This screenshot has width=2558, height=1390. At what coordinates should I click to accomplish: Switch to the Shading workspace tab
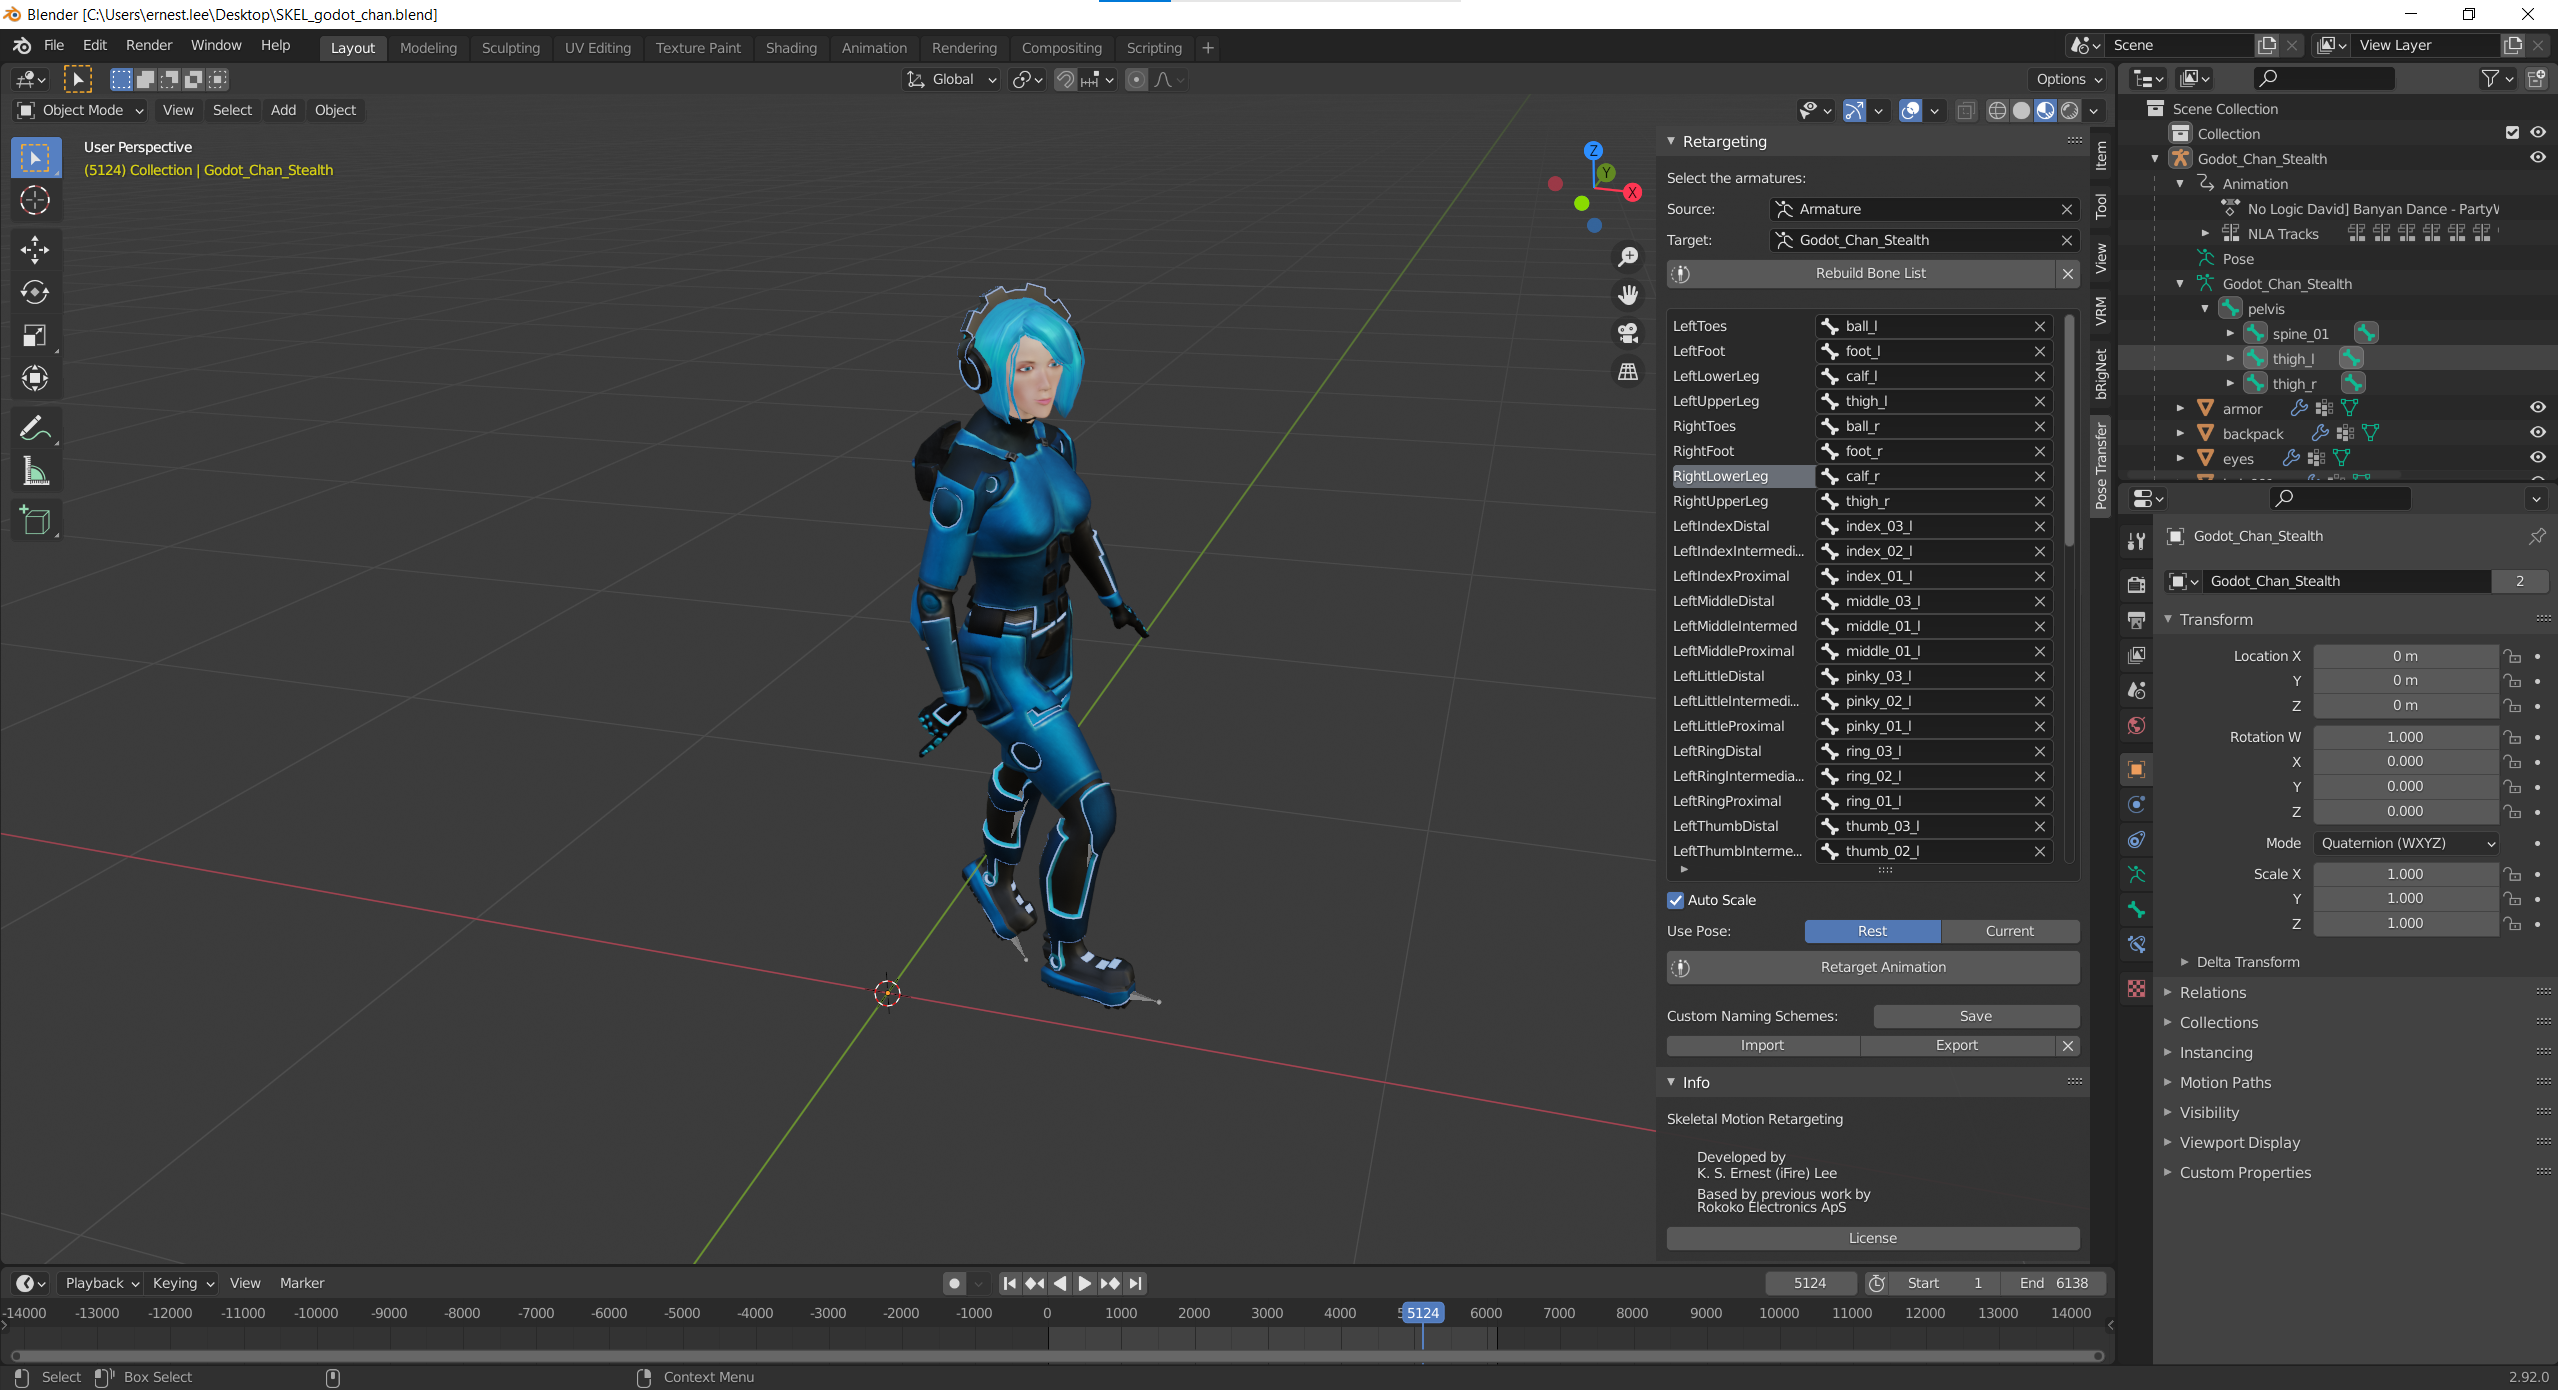[x=790, y=47]
